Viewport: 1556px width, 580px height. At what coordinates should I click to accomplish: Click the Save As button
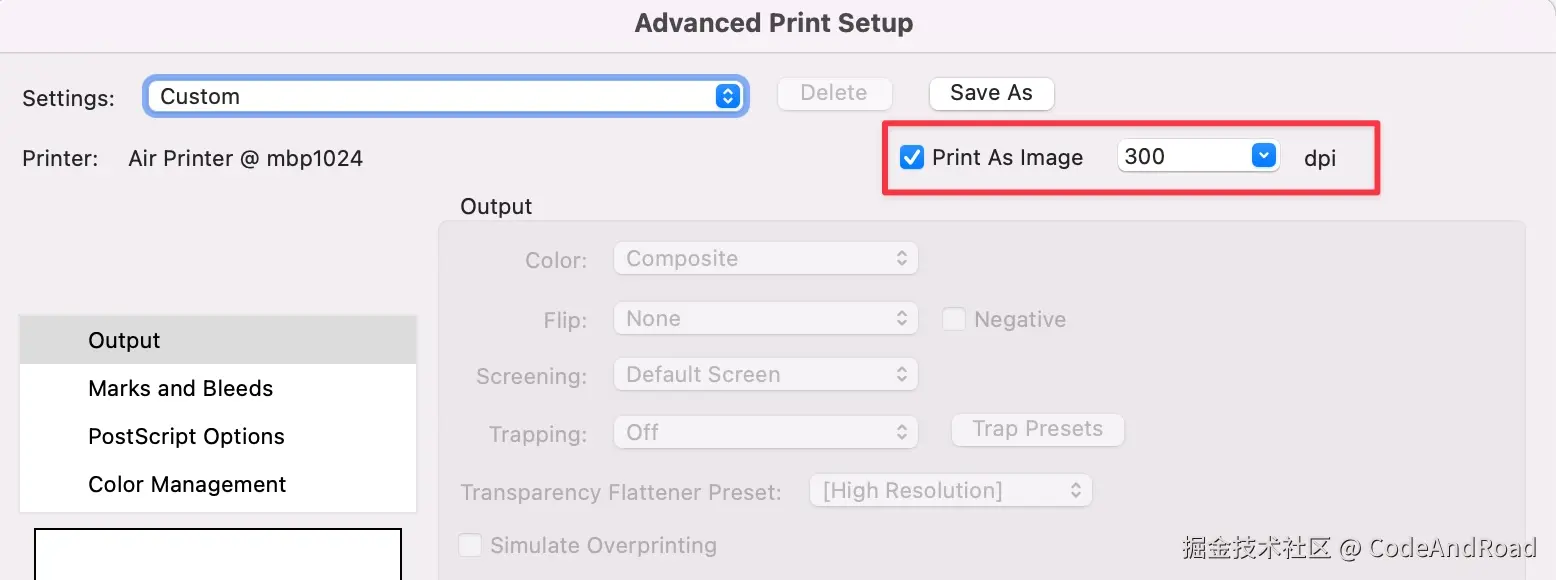(991, 93)
